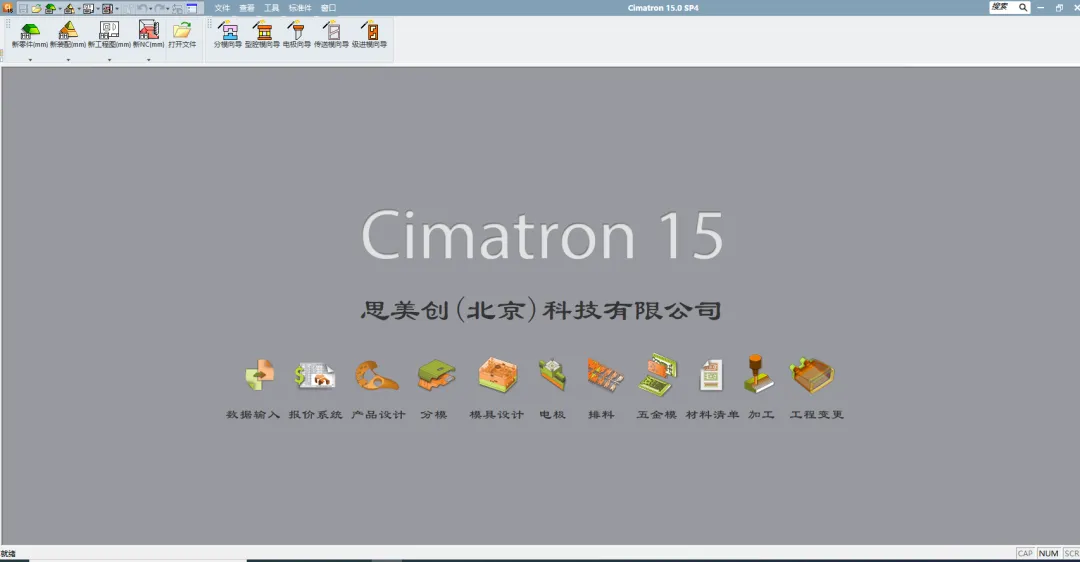Click the NUM status bar indicator
The image size is (1080, 562).
(x=1048, y=553)
